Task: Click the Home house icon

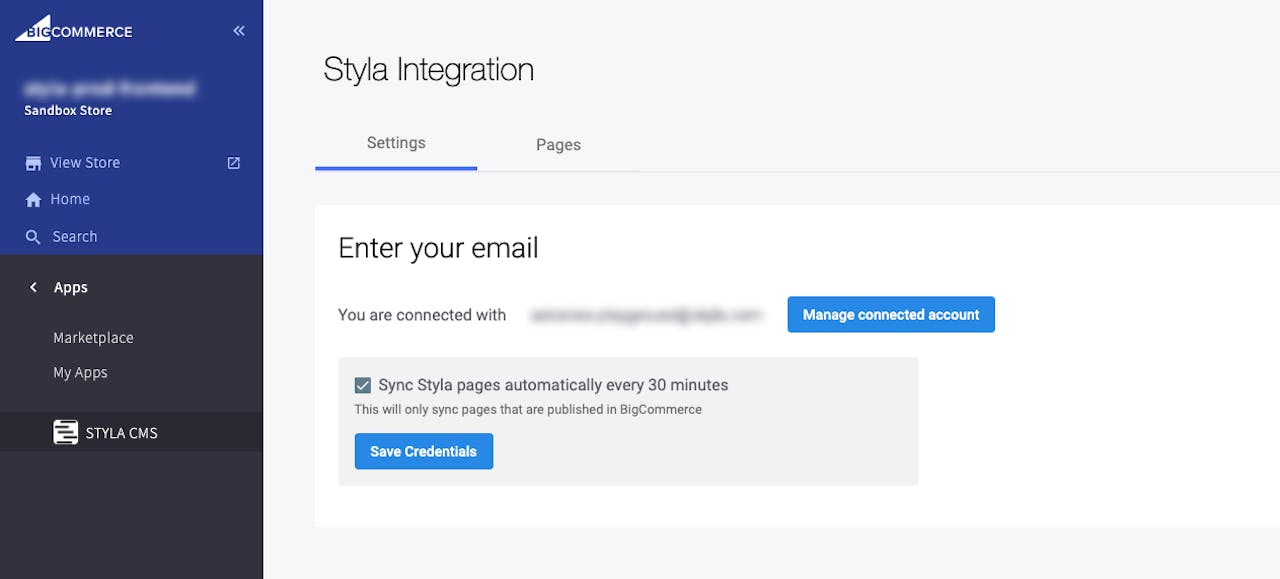Action: (x=34, y=200)
